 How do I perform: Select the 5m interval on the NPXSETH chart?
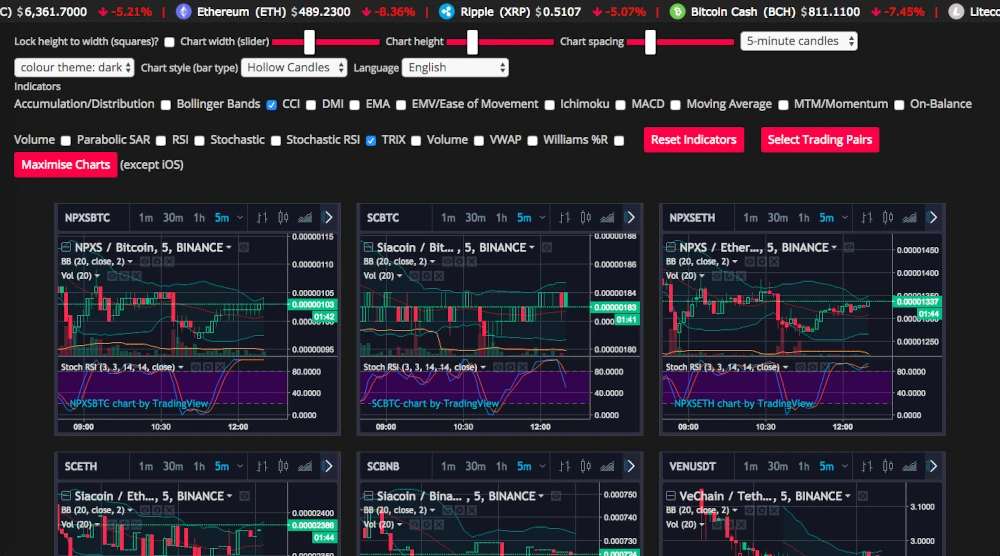(827, 218)
